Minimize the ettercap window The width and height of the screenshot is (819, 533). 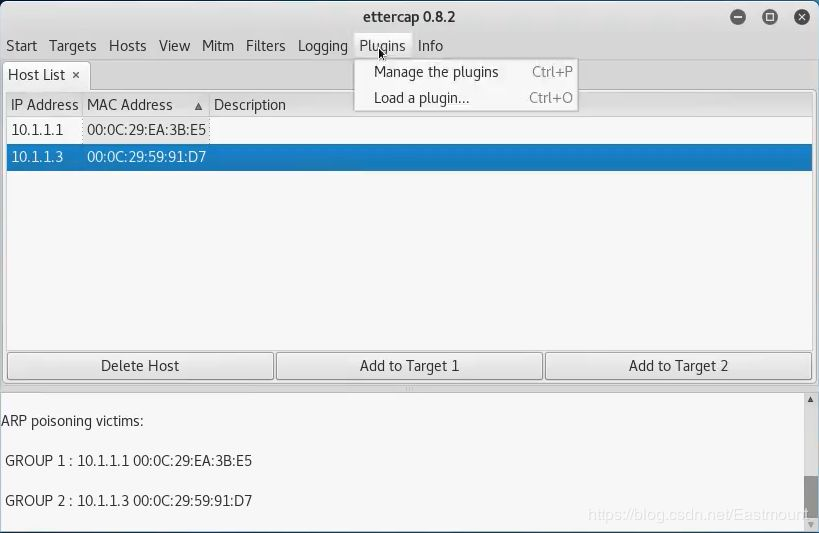point(738,17)
